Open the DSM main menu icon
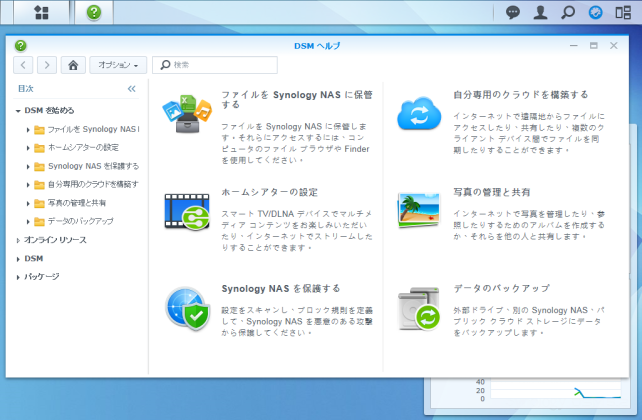 pyautogui.click(x=41, y=12)
